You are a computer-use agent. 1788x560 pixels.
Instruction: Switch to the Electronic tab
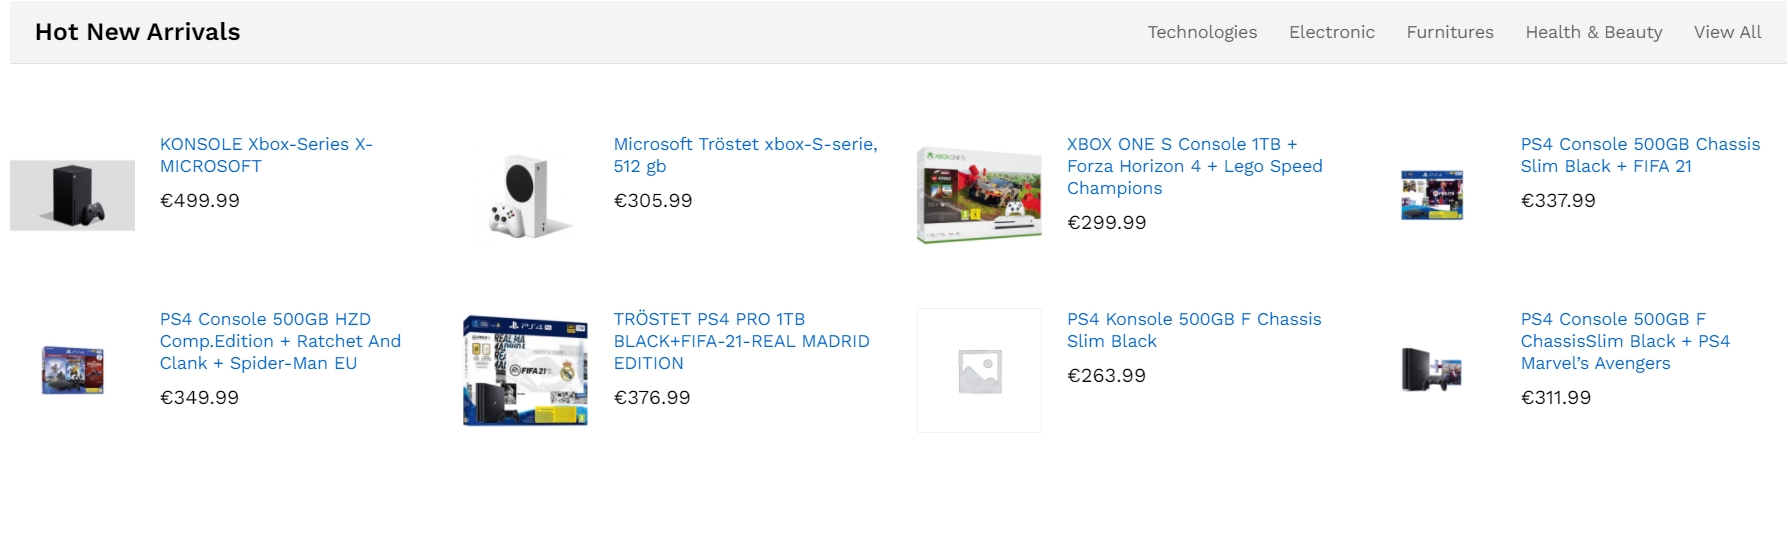coord(1331,32)
